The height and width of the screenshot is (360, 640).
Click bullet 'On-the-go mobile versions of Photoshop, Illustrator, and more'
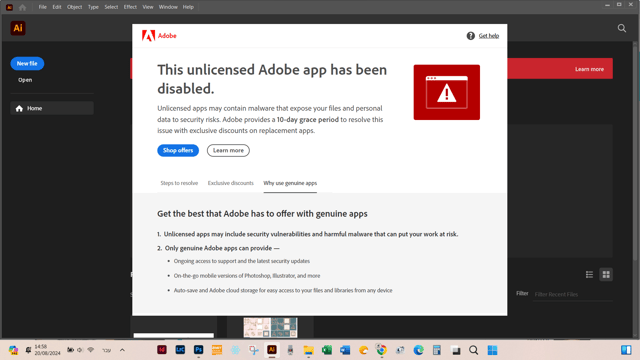coord(247,276)
